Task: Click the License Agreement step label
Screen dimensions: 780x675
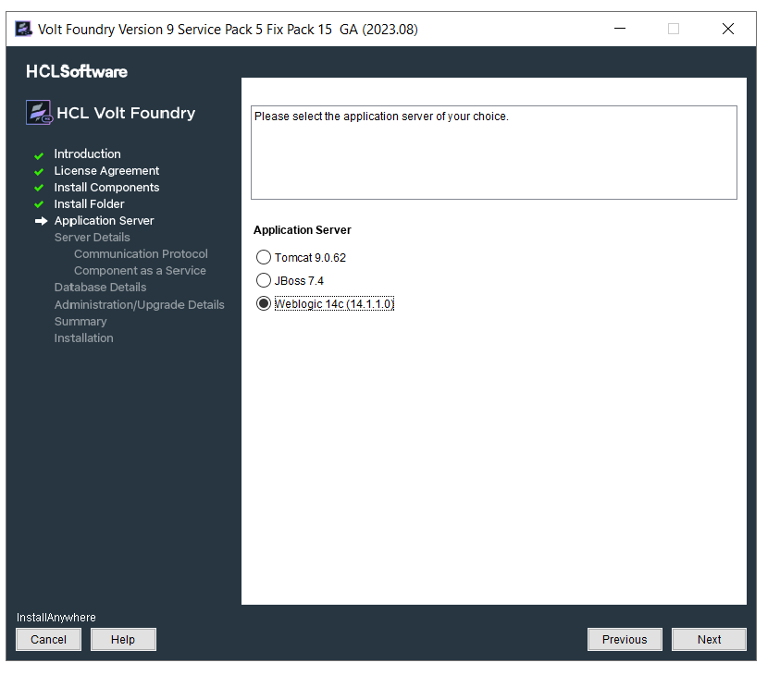Action: [106, 171]
